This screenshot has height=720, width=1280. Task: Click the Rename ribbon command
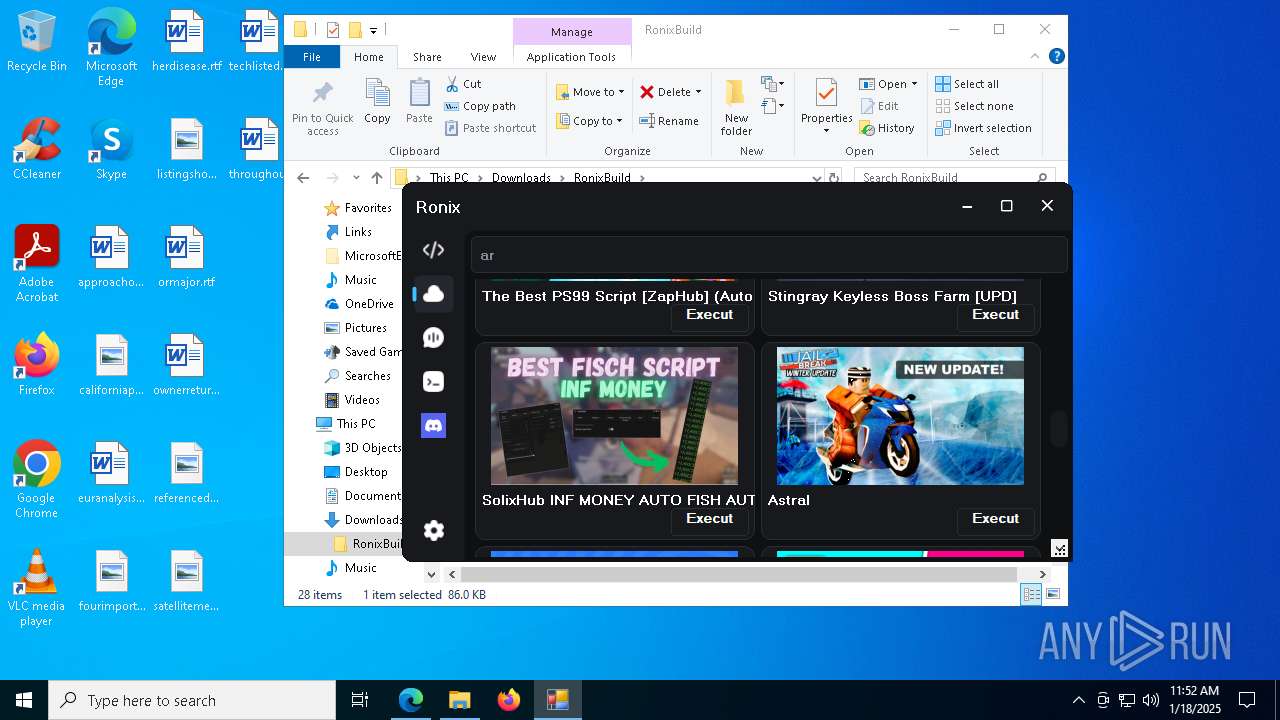coord(669,121)
